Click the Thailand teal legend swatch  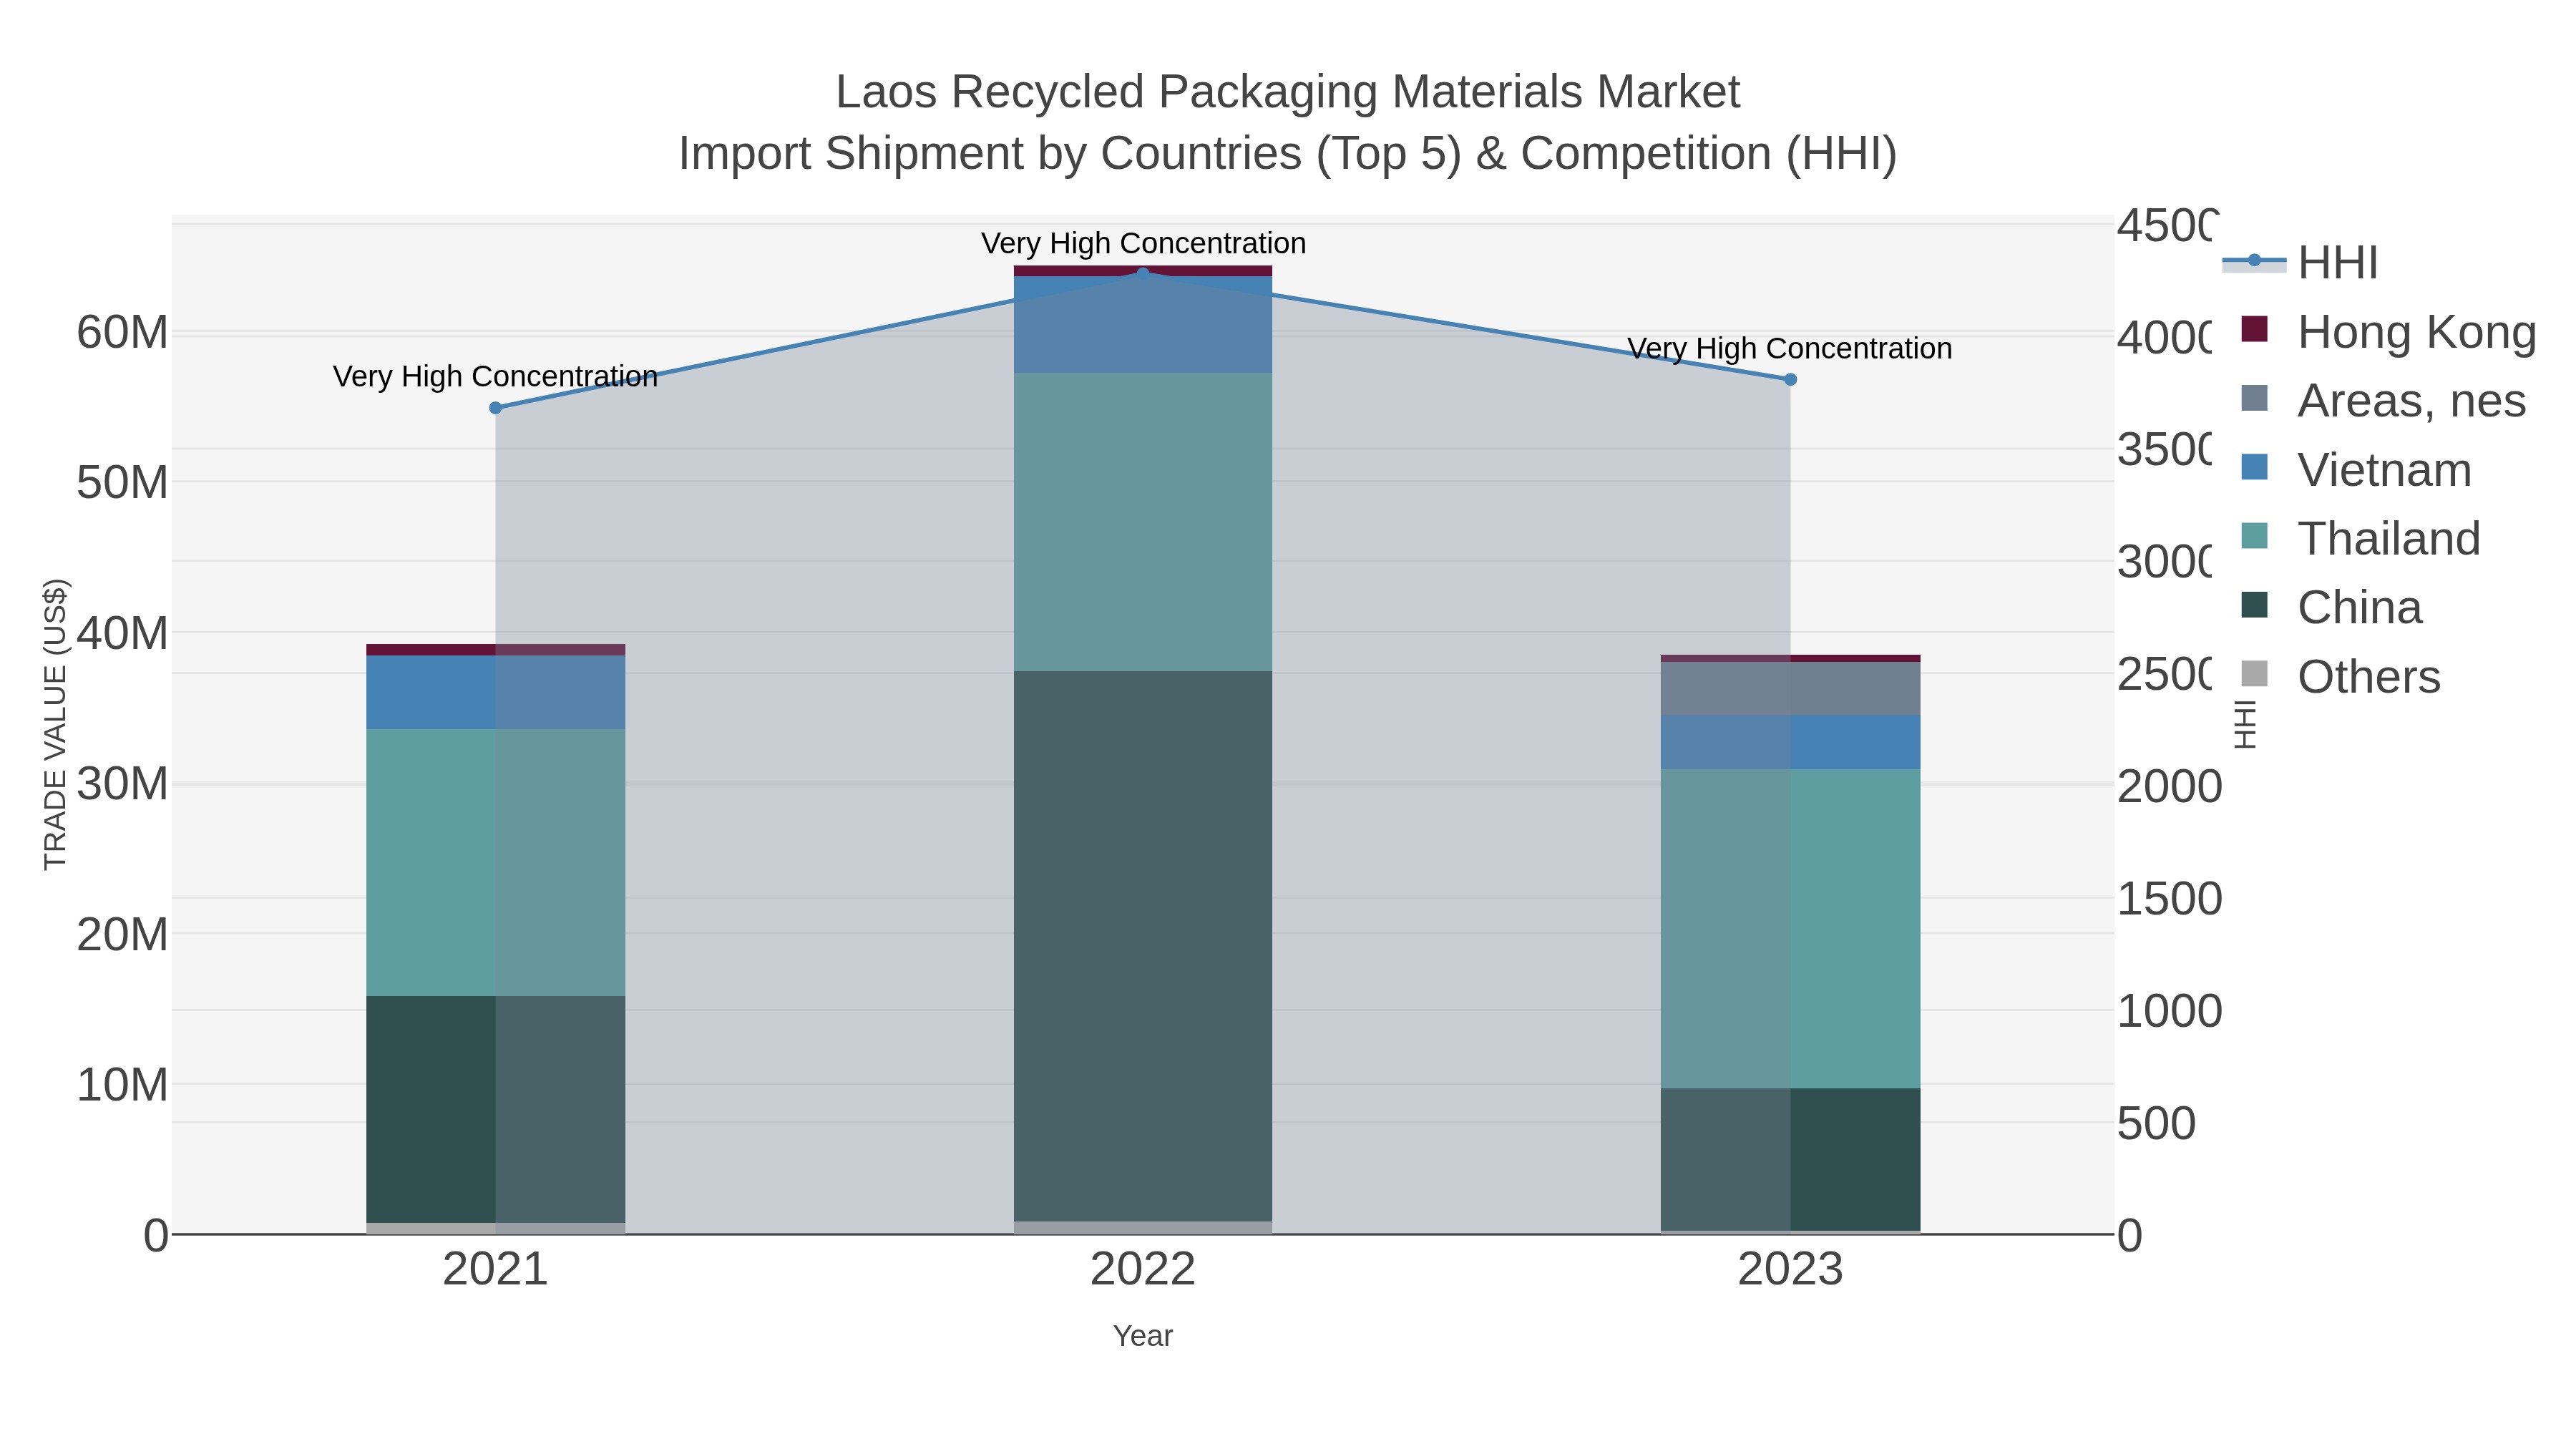[2255, 535]
